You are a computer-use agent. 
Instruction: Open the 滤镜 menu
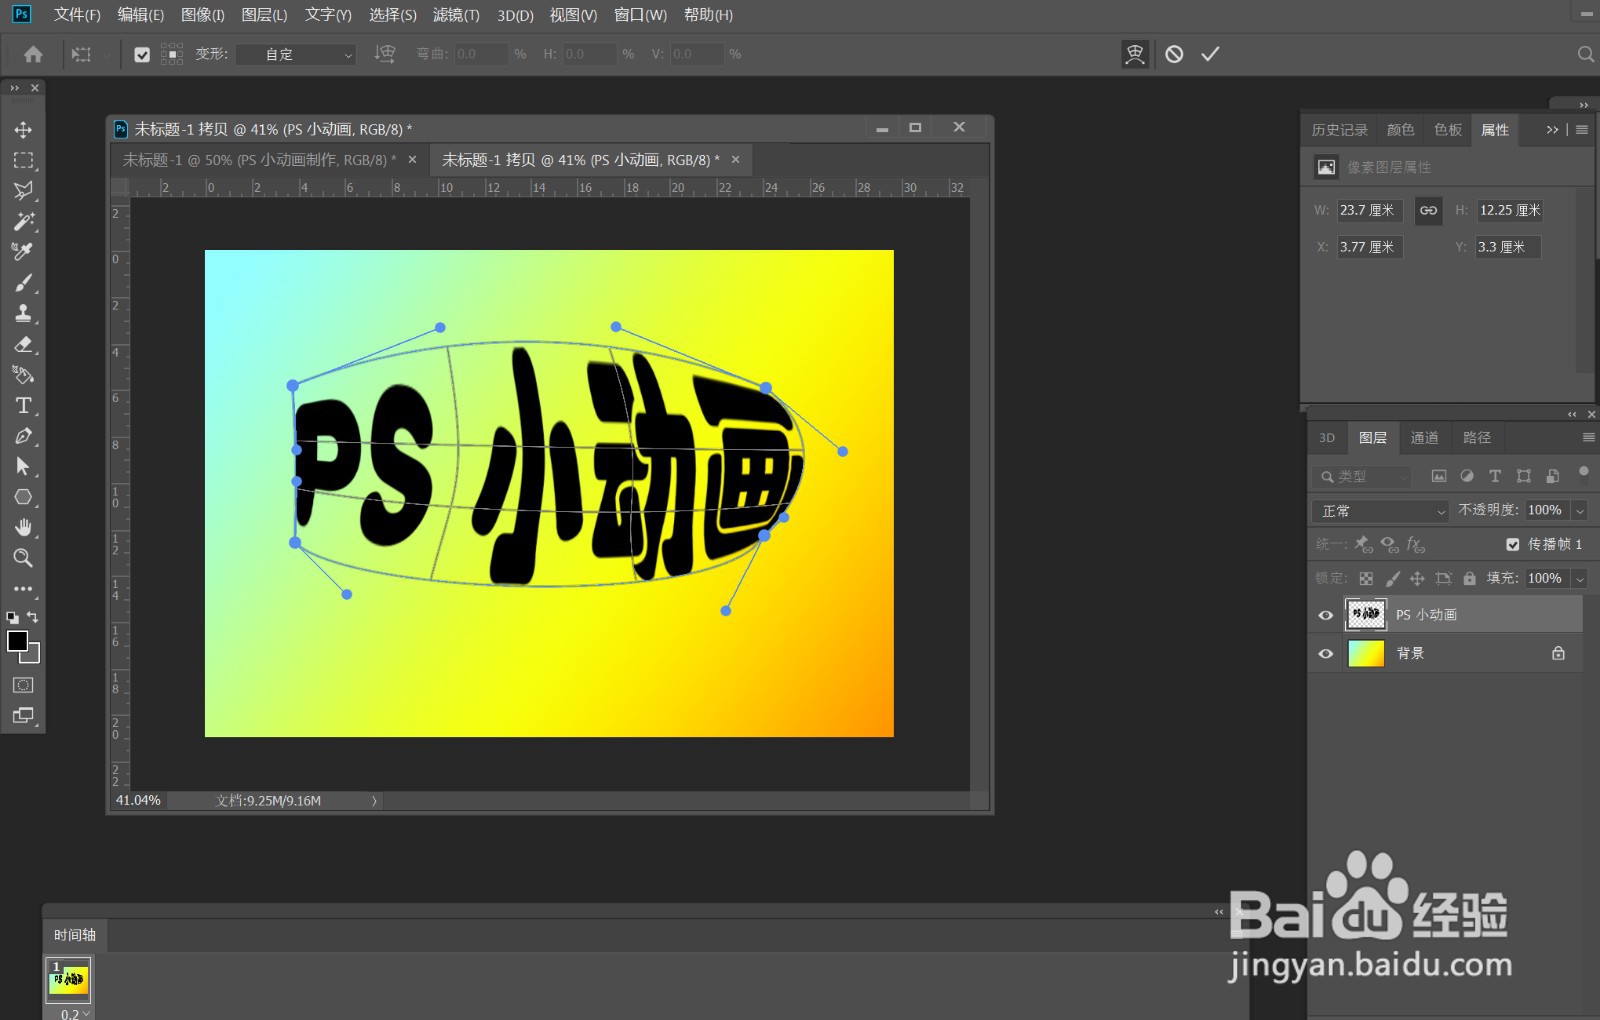pyautogui.click(x=456, y=15)
